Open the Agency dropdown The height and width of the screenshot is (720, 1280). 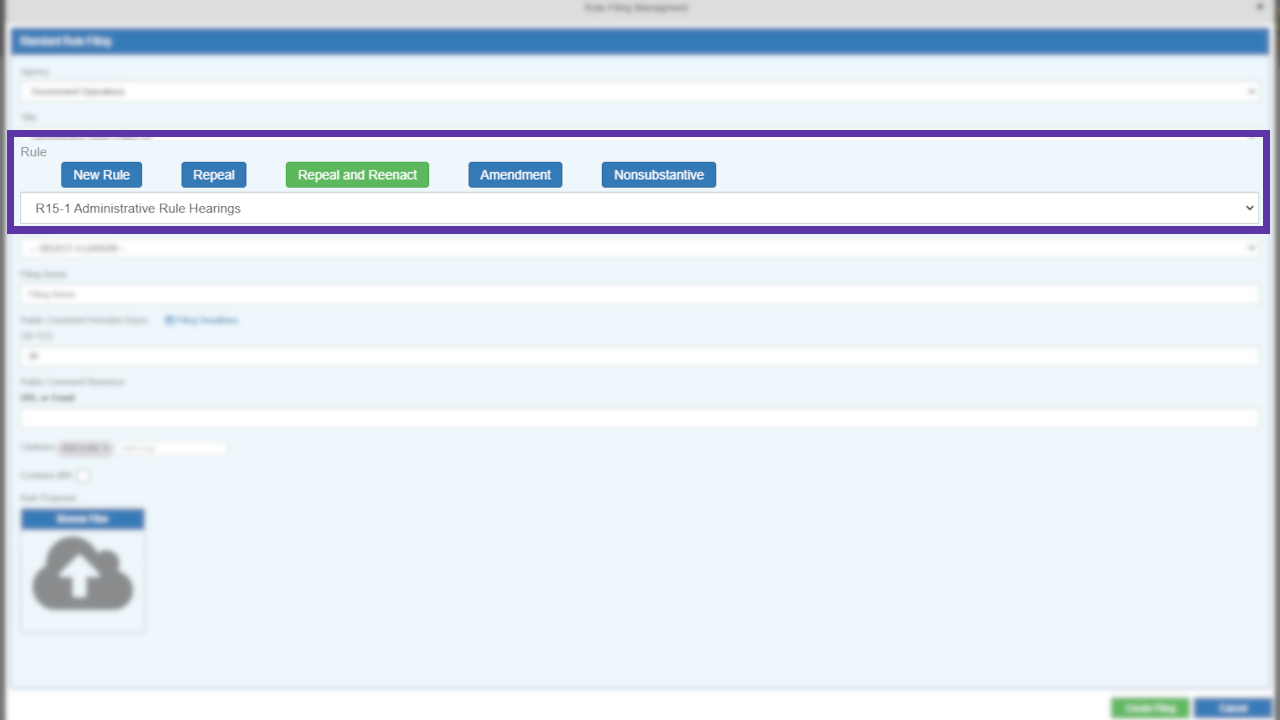[x=639, y=91]
